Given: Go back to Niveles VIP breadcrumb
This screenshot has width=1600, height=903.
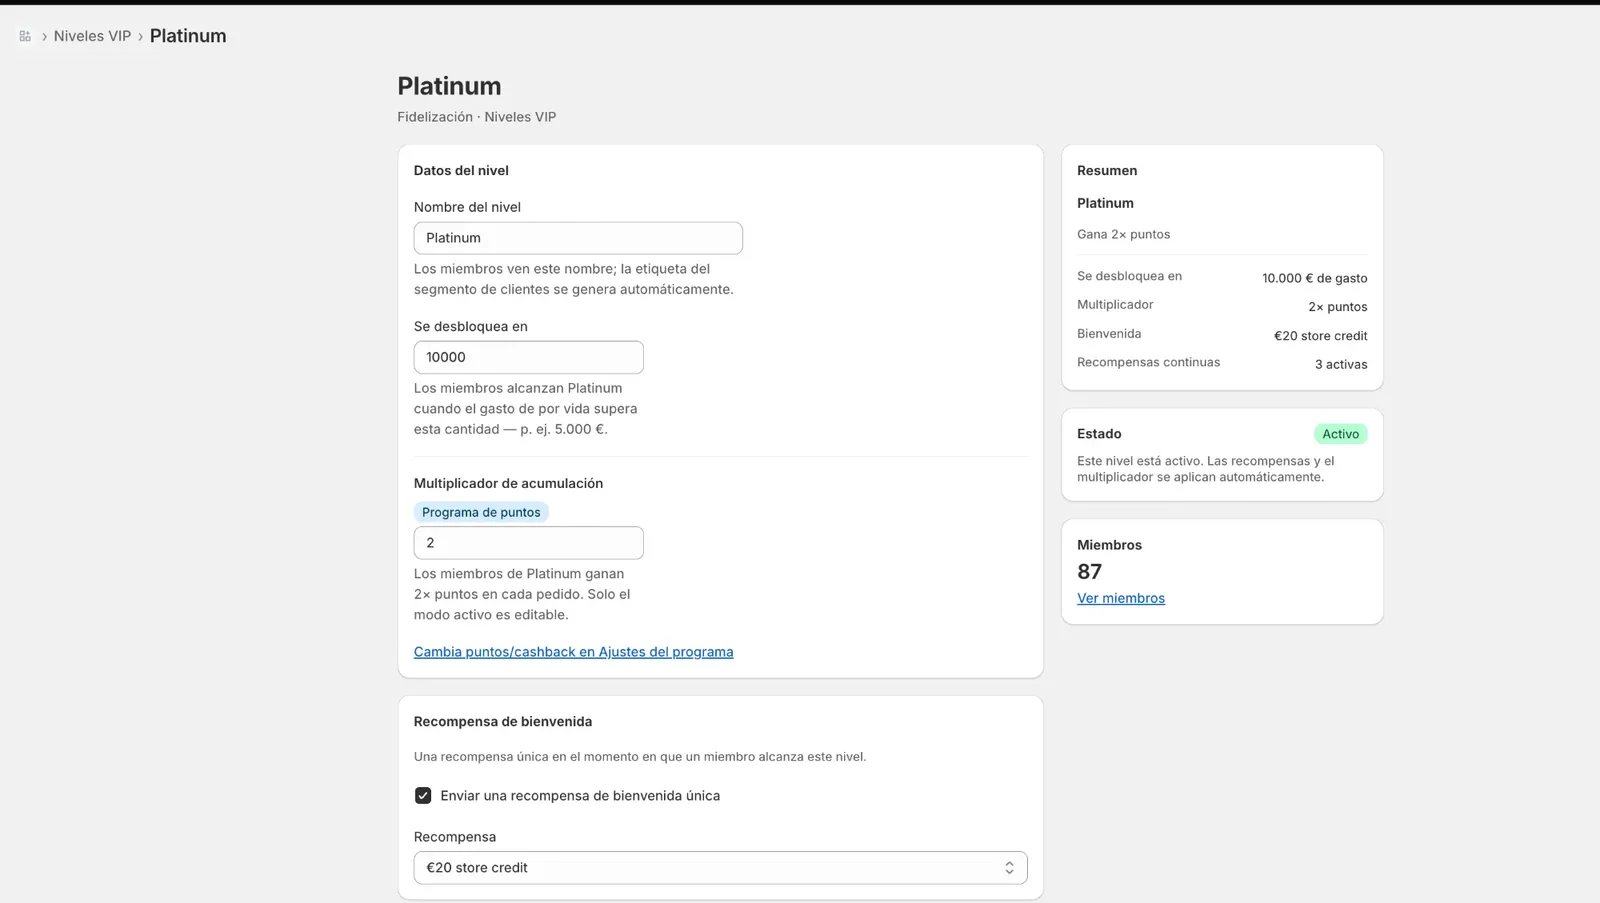Looking at the screenshot, I should pyautogui.click(x=92, y=36).
